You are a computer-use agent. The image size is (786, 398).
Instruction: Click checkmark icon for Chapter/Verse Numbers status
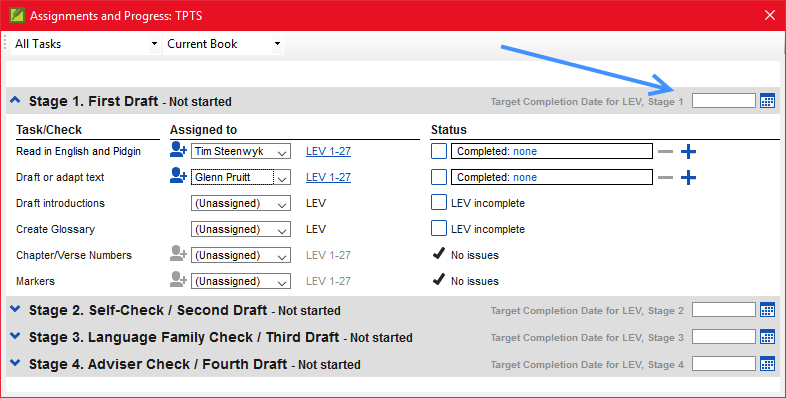439,254
